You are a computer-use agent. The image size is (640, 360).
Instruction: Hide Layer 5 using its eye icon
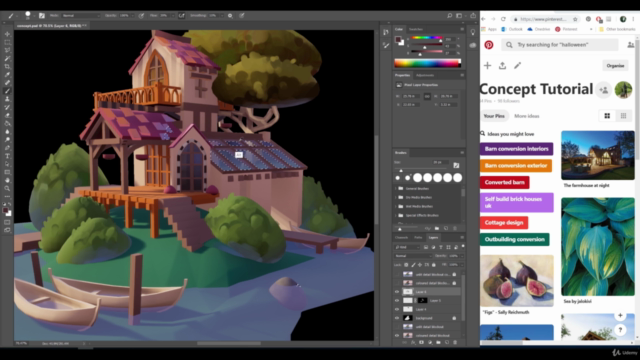[397, 300]
